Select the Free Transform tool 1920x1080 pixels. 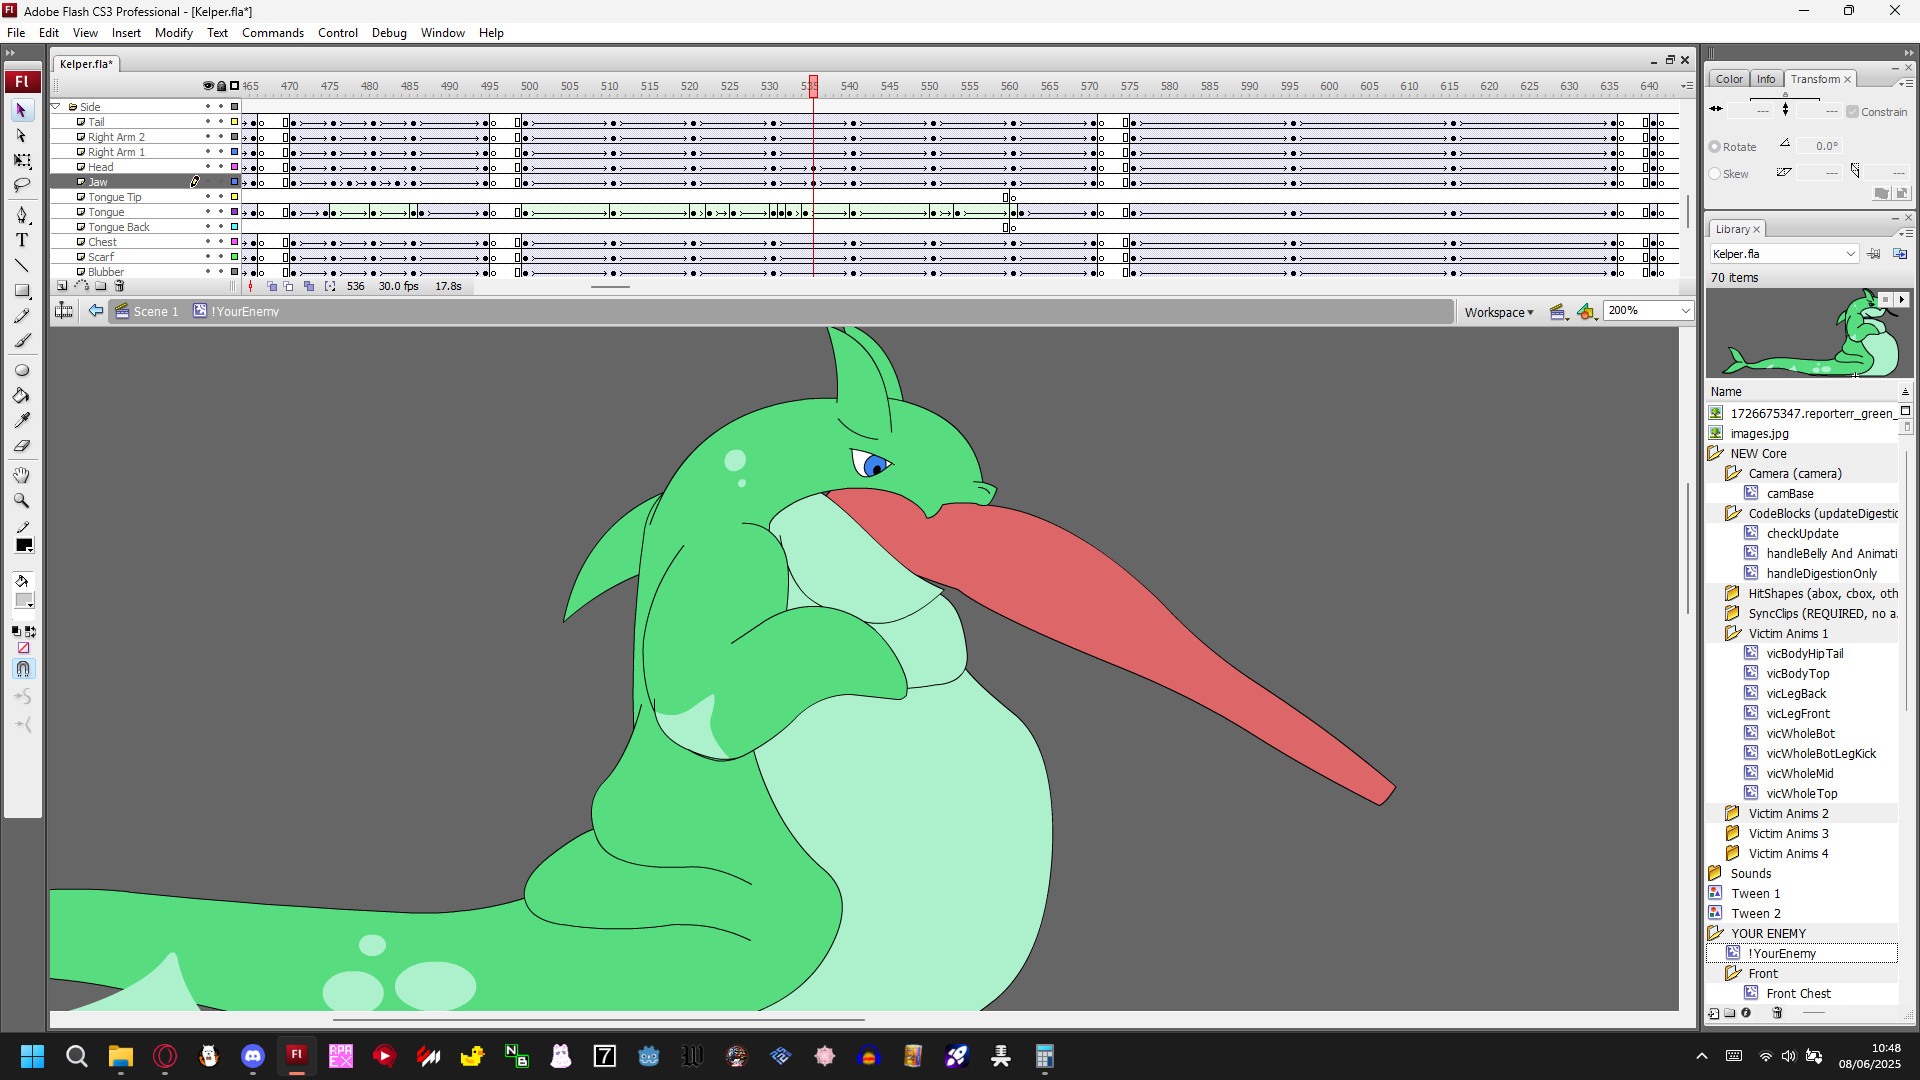pyautogui.click(x=21, y=161)
